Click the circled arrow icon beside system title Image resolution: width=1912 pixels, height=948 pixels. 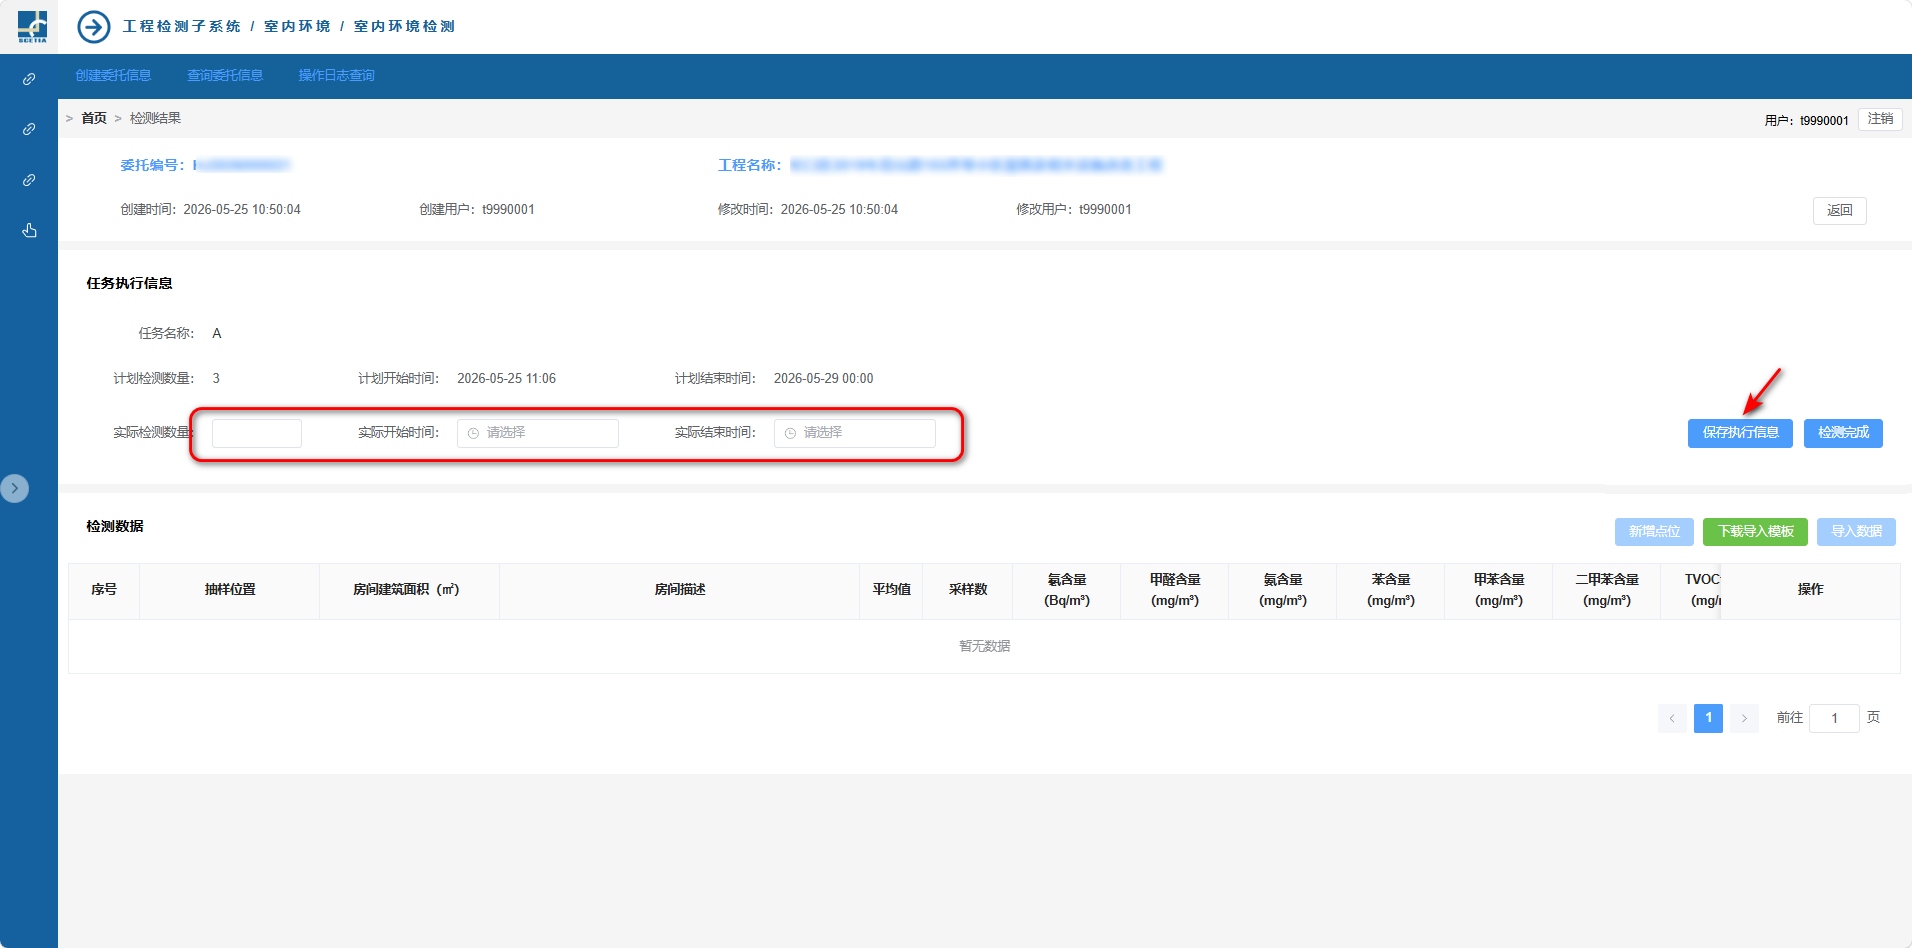coord(94,26)
